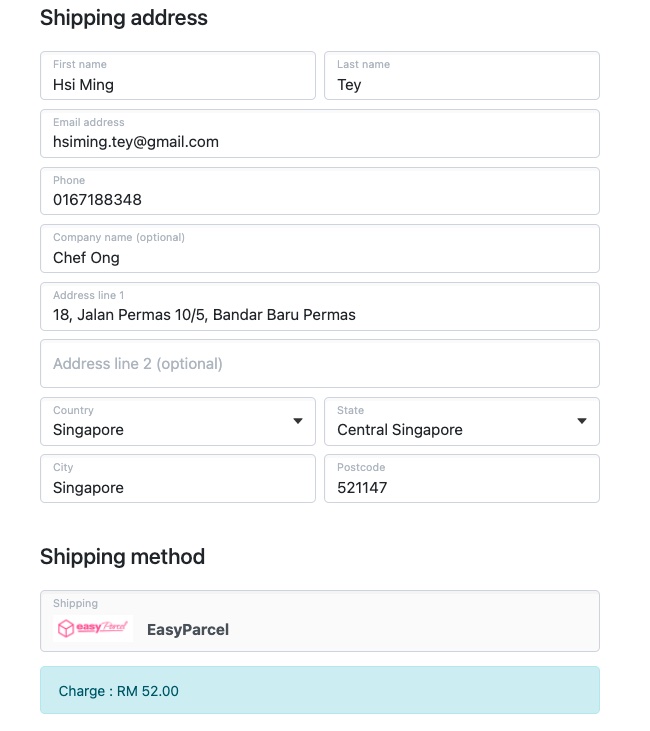Click the small Shipping label above EasyParcel
This screenshot has width=650, height=731.
(x=76, y=604)
